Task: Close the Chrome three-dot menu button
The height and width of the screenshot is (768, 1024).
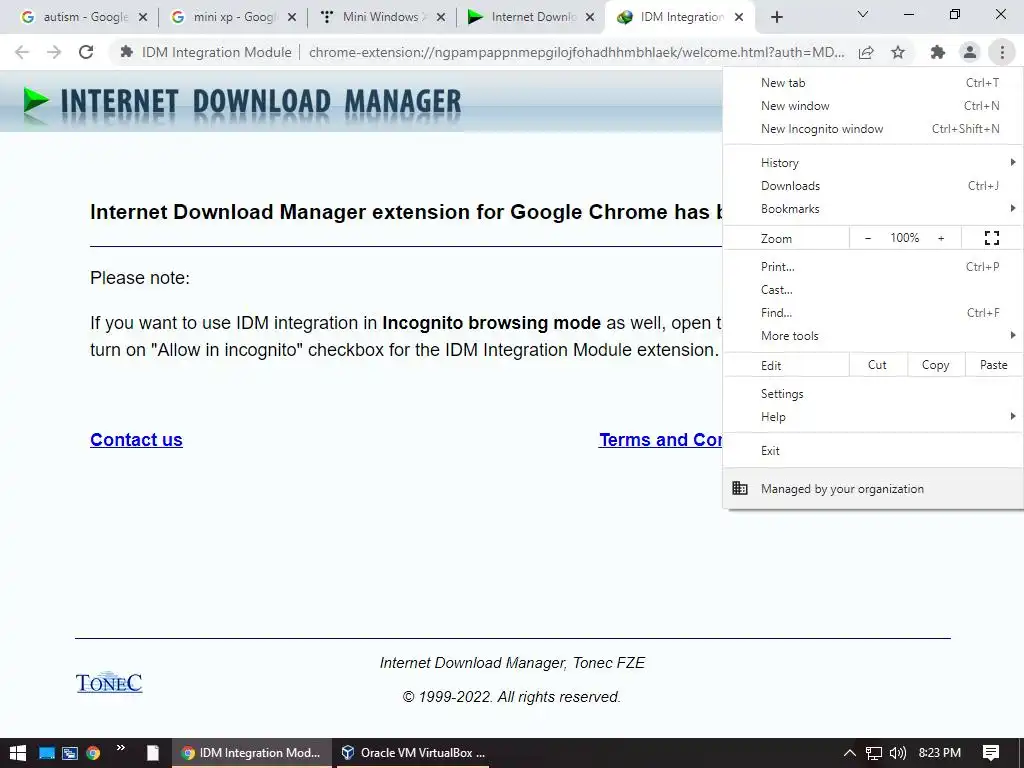Action: [1002, 52]
